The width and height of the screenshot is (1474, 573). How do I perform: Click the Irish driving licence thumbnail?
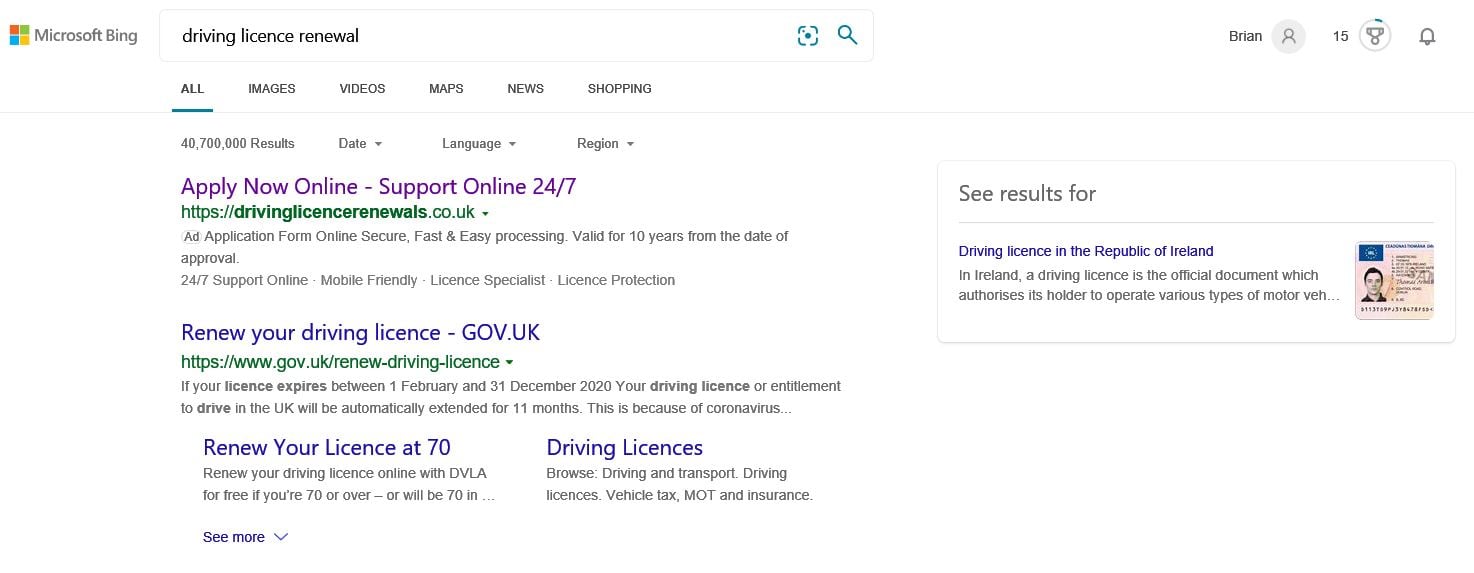[1394, 281]
